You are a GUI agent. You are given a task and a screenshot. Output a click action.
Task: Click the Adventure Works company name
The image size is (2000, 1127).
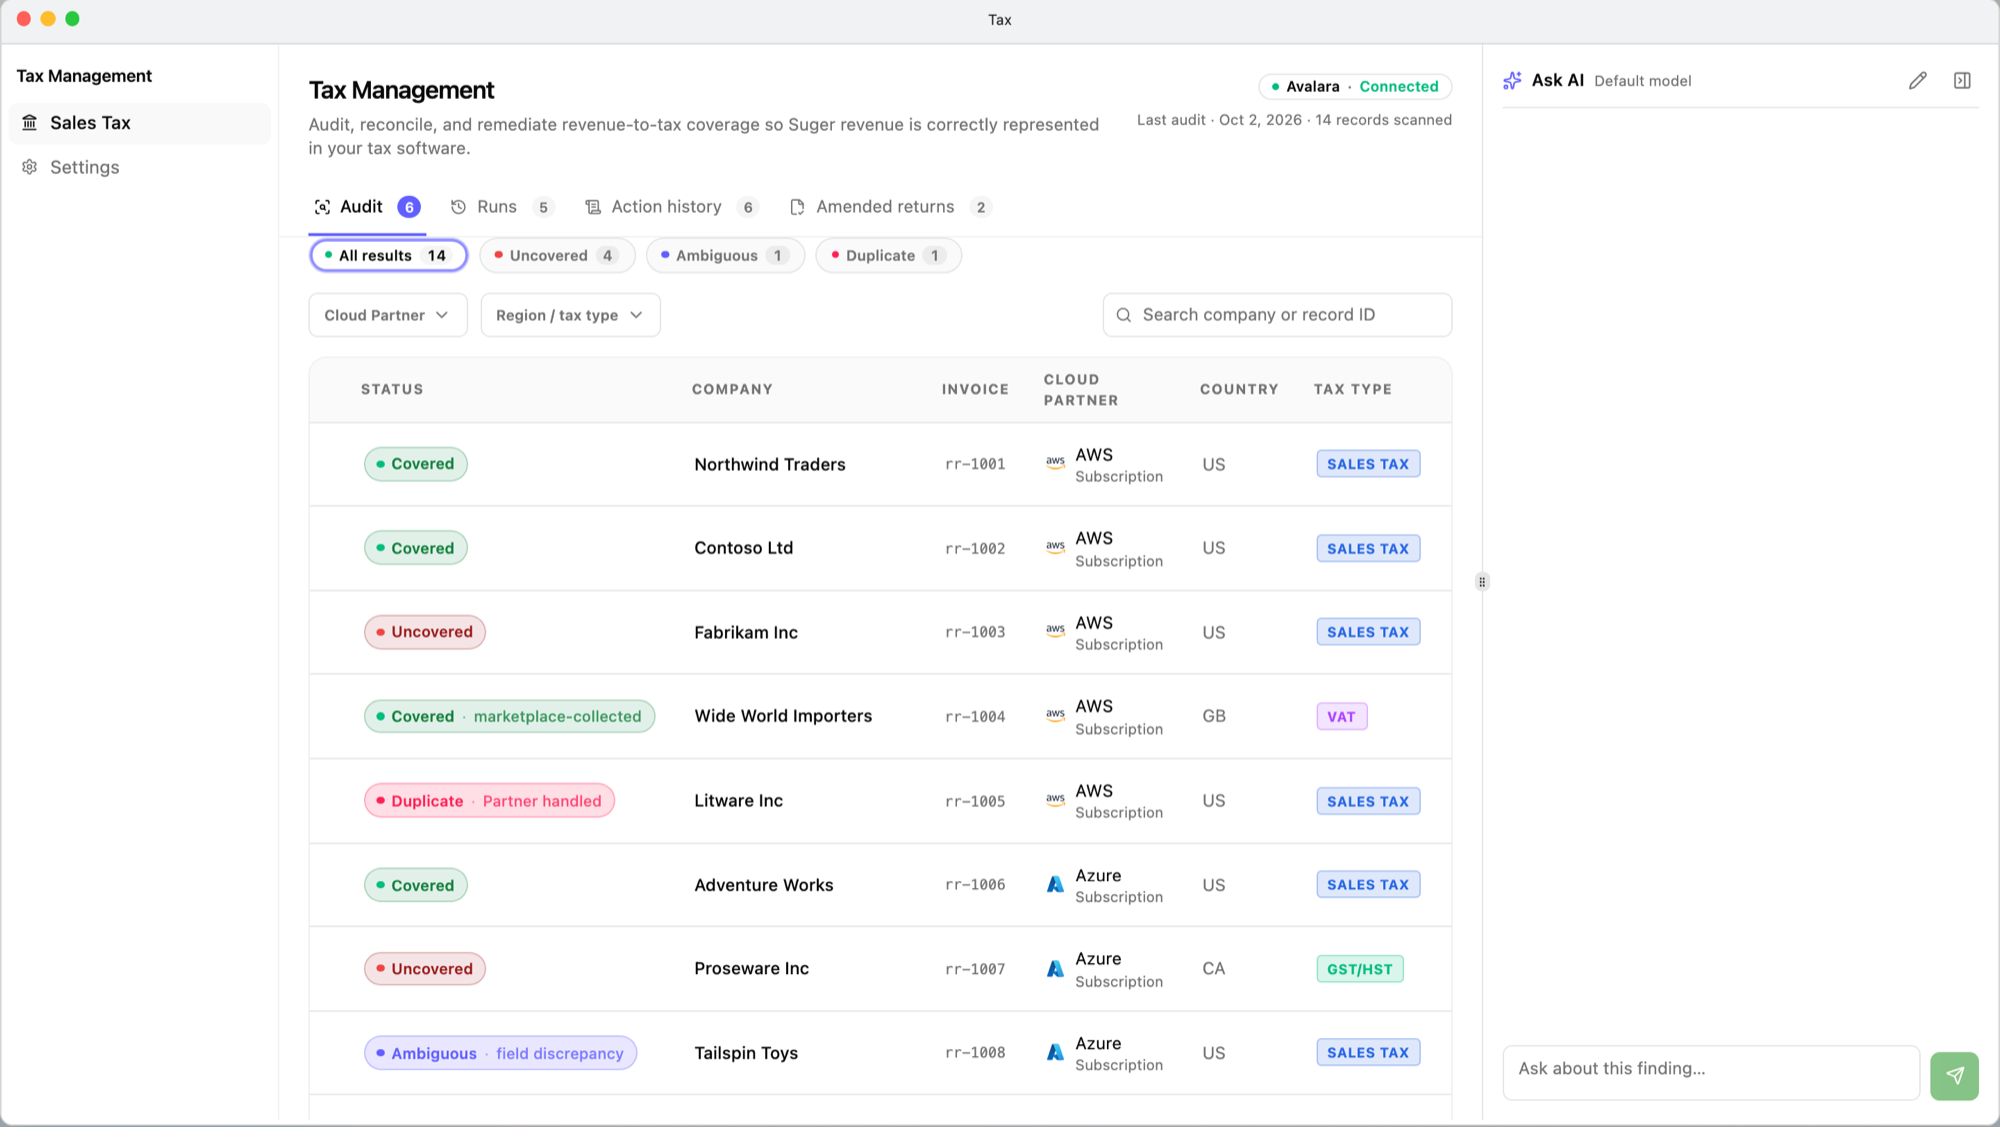[764, 885]
